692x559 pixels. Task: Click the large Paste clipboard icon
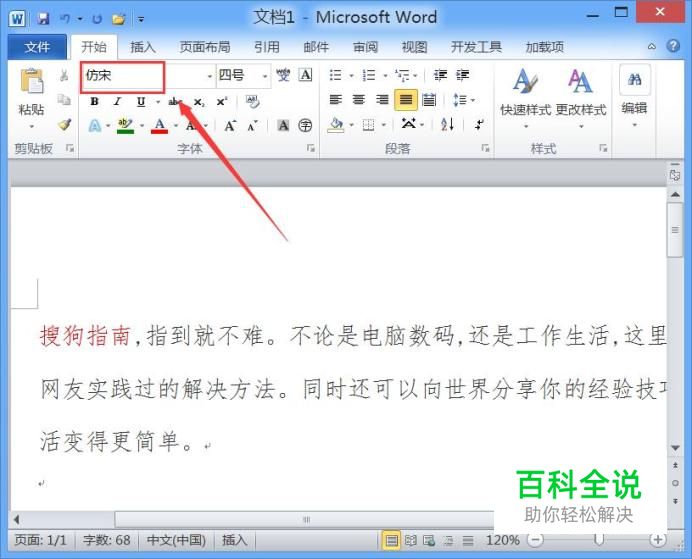point(31,82)
